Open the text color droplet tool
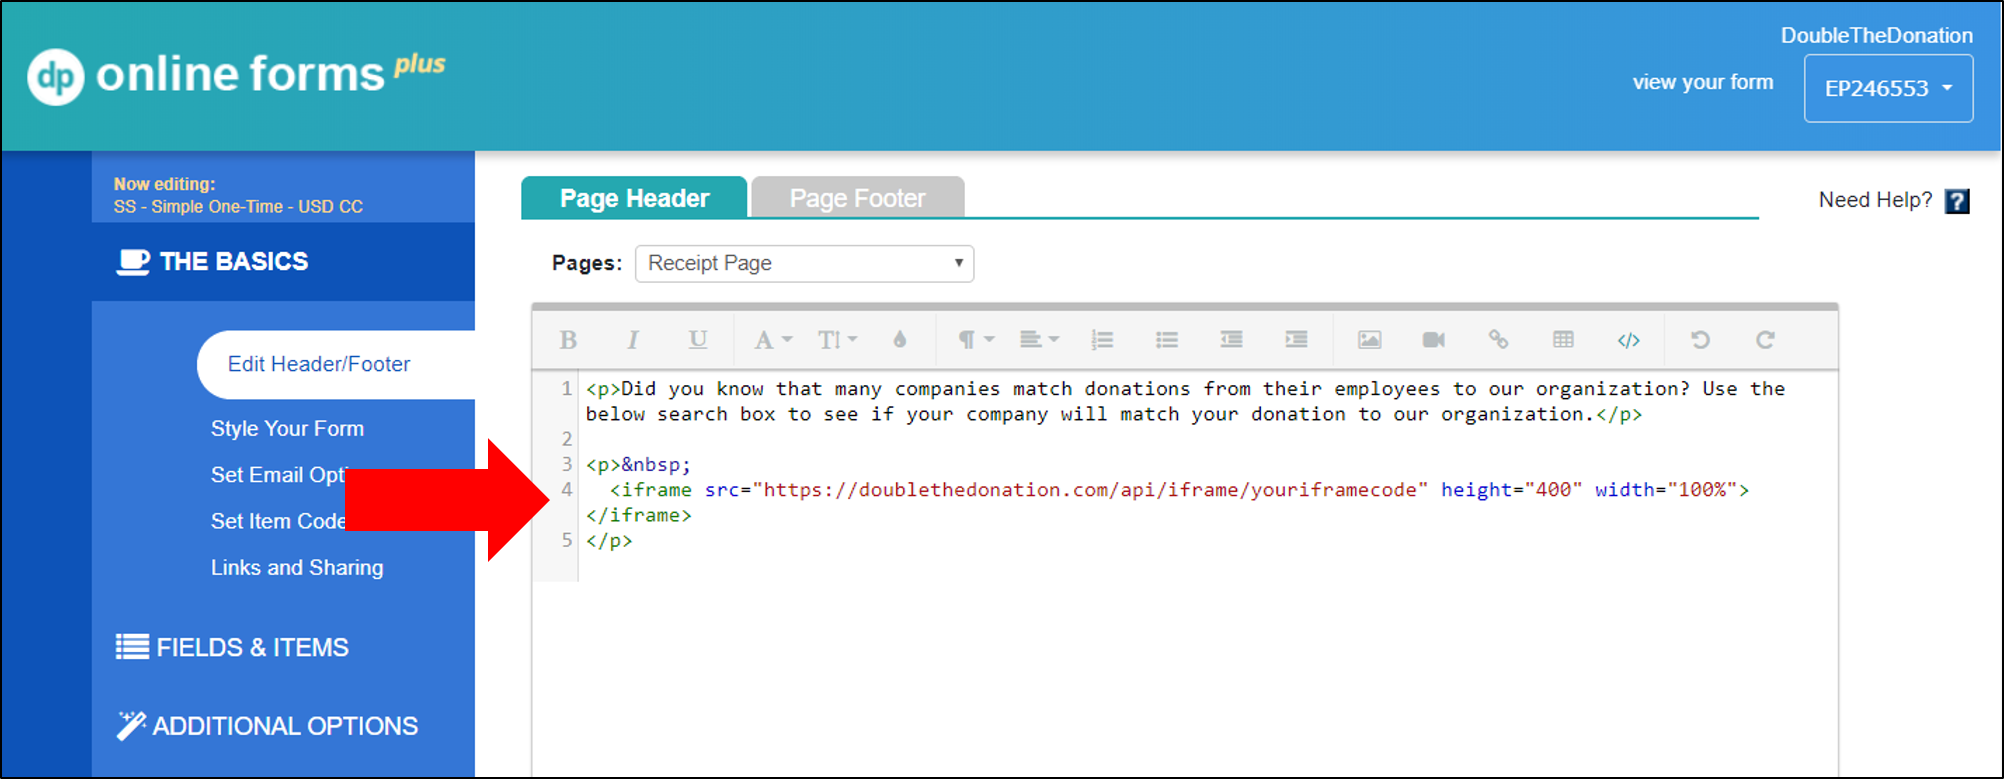Viewport: 2004px width, 779px height. (900, 340)
